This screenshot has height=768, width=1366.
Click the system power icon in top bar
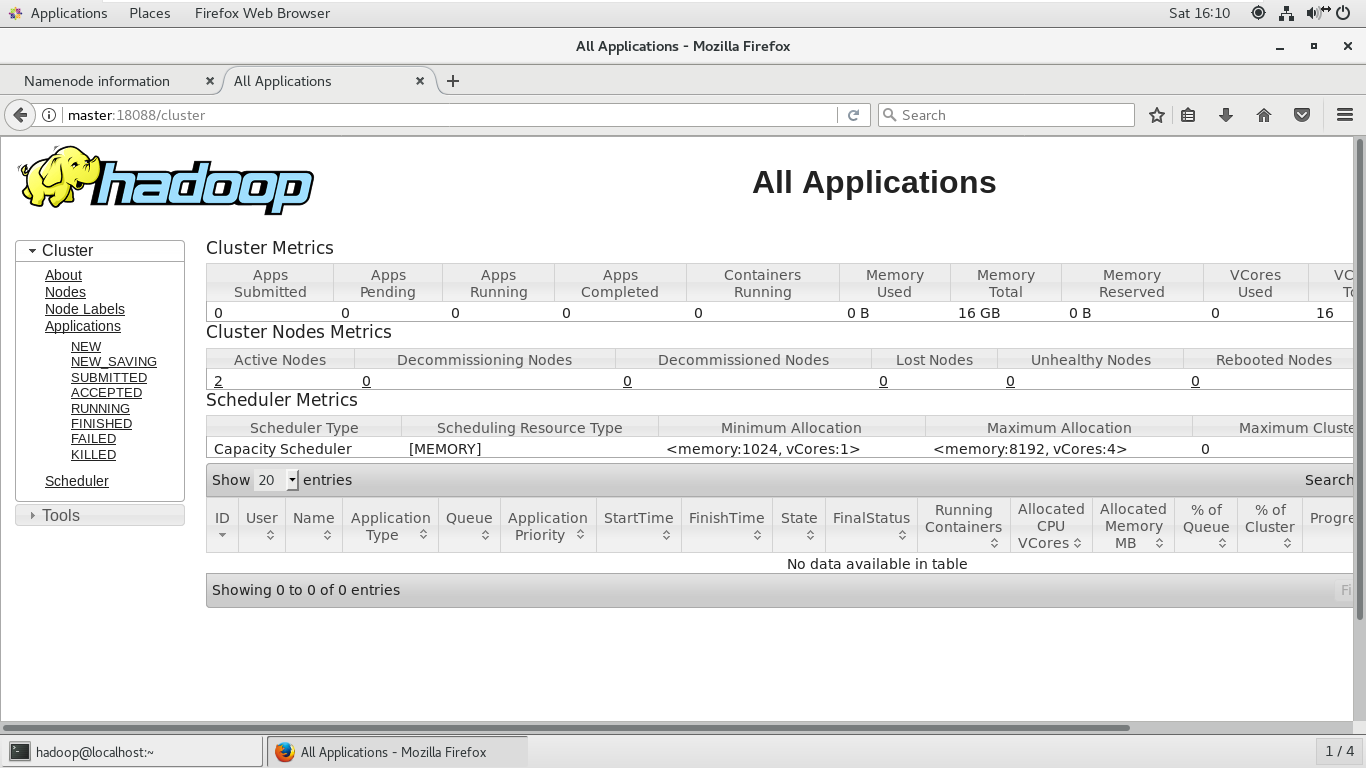coord(1343,13)
